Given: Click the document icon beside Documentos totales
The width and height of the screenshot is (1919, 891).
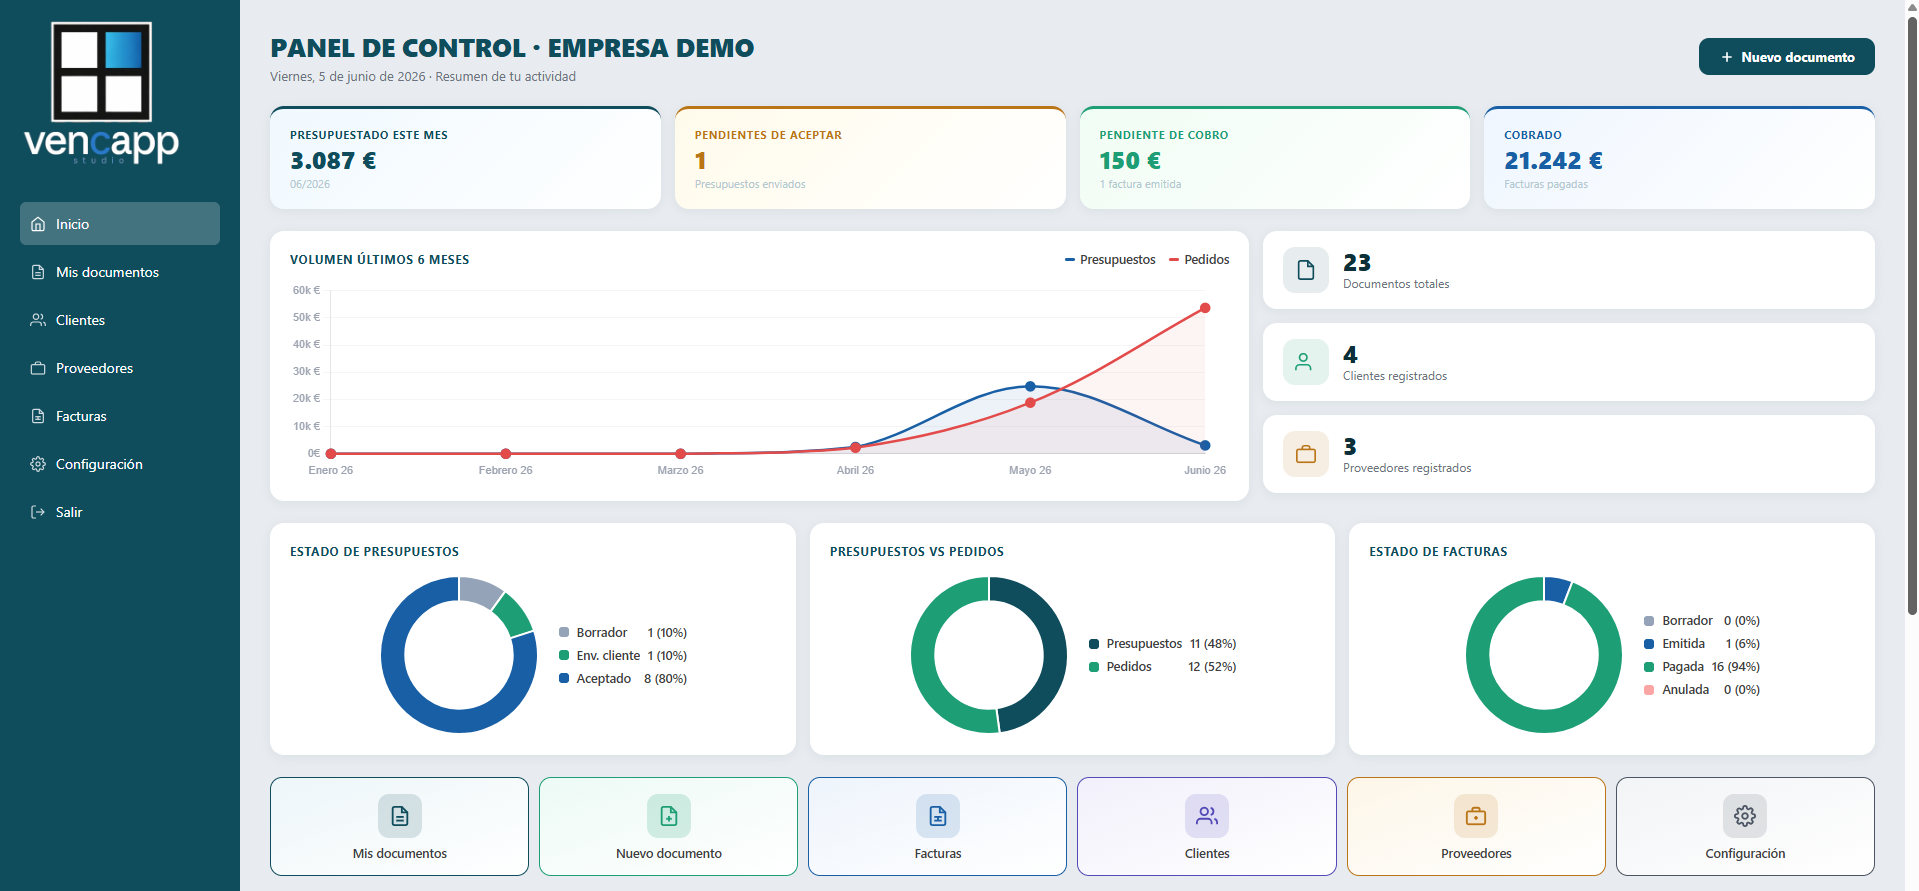Looking at the screenshot, I should (x=1306, y=270).
